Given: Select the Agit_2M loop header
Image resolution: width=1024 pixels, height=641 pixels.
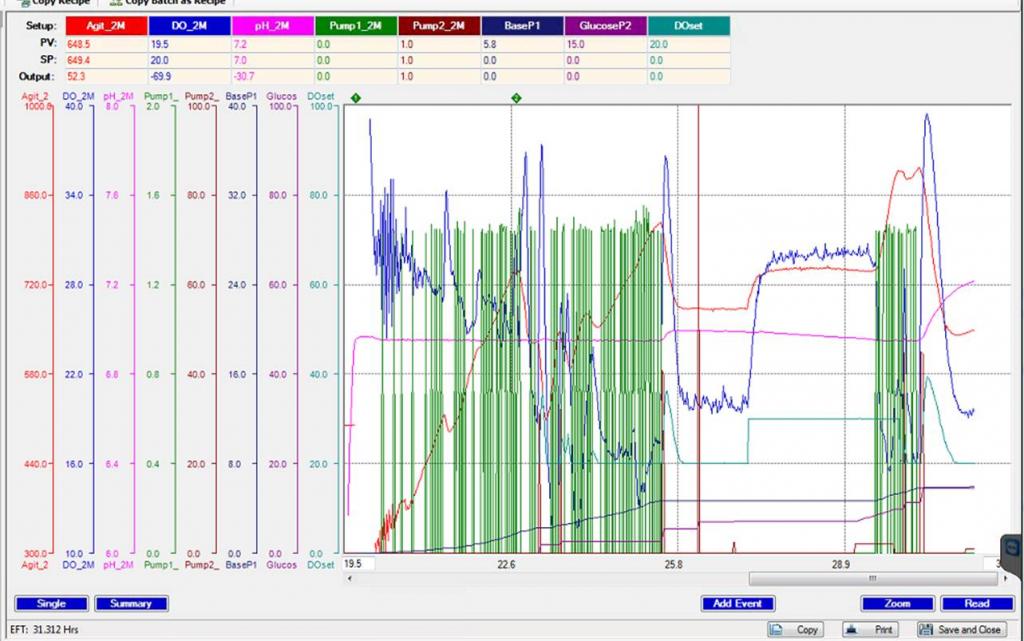Looking at the screenshot, I should point(106,26).
